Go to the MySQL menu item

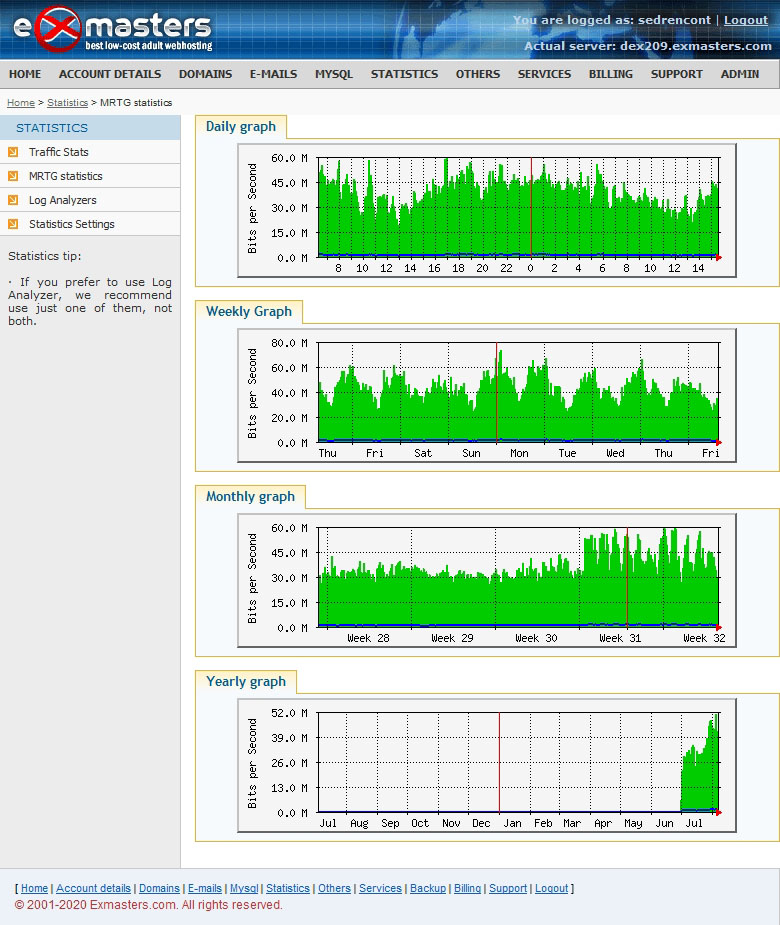(333, 74)
